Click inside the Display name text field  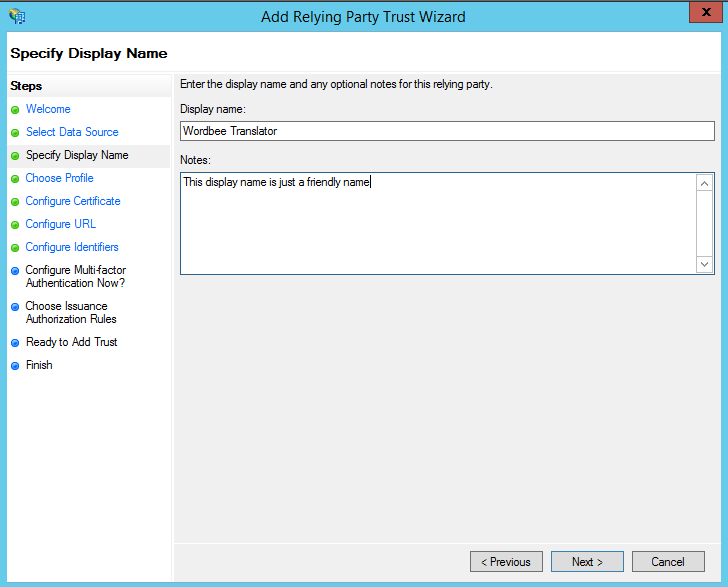447,131
